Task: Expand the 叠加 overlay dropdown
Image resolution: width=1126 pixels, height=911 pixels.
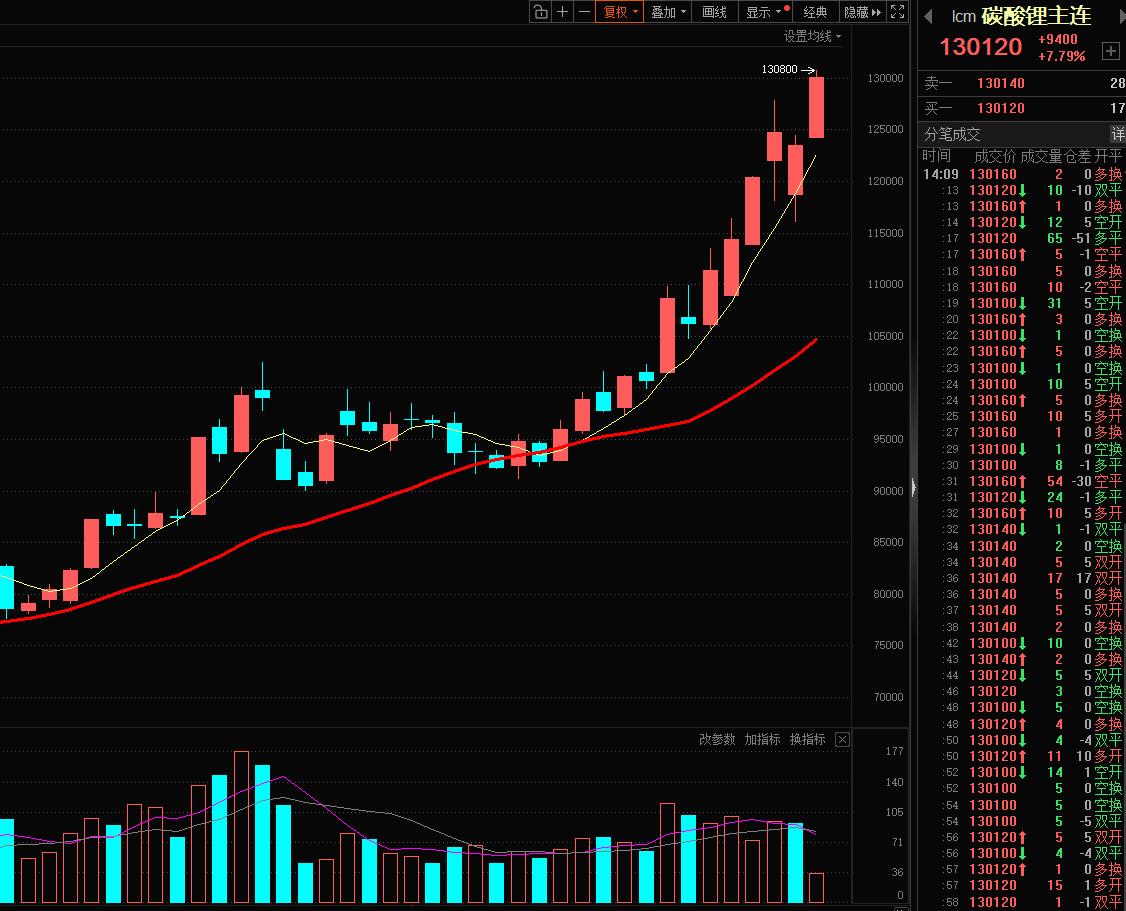Action: [x=682, y=13]
